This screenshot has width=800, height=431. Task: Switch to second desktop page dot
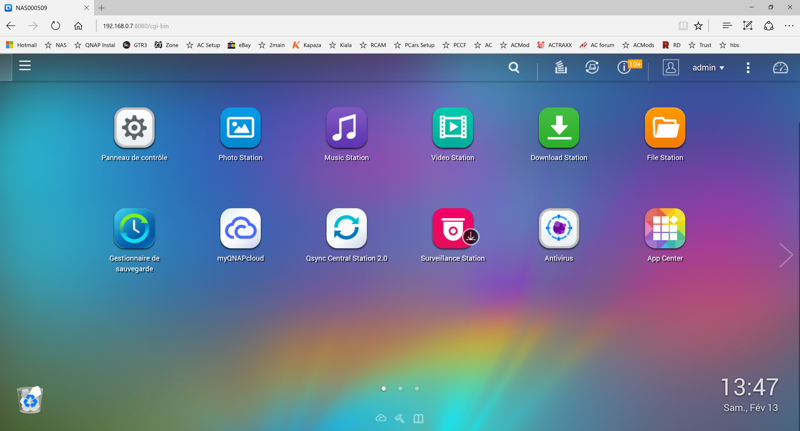point(400,388)
